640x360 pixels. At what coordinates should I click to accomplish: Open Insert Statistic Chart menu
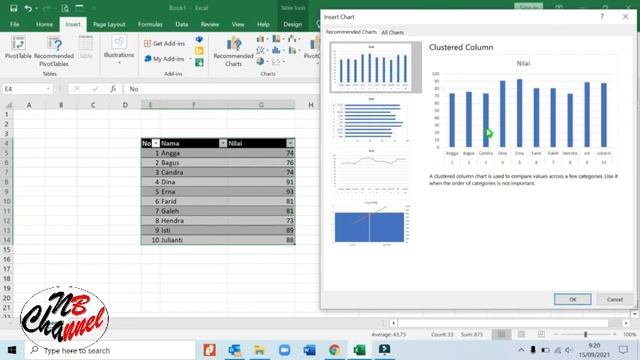coord(278,50)
